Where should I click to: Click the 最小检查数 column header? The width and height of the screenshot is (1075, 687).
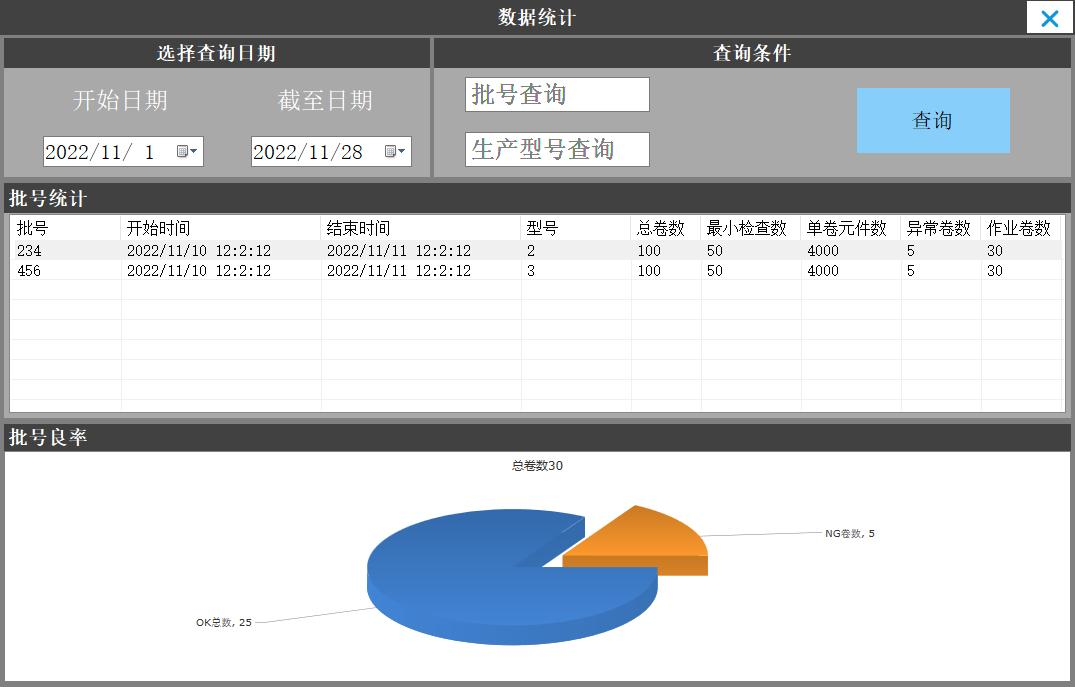pyautogui.click(x=751, y=228)
